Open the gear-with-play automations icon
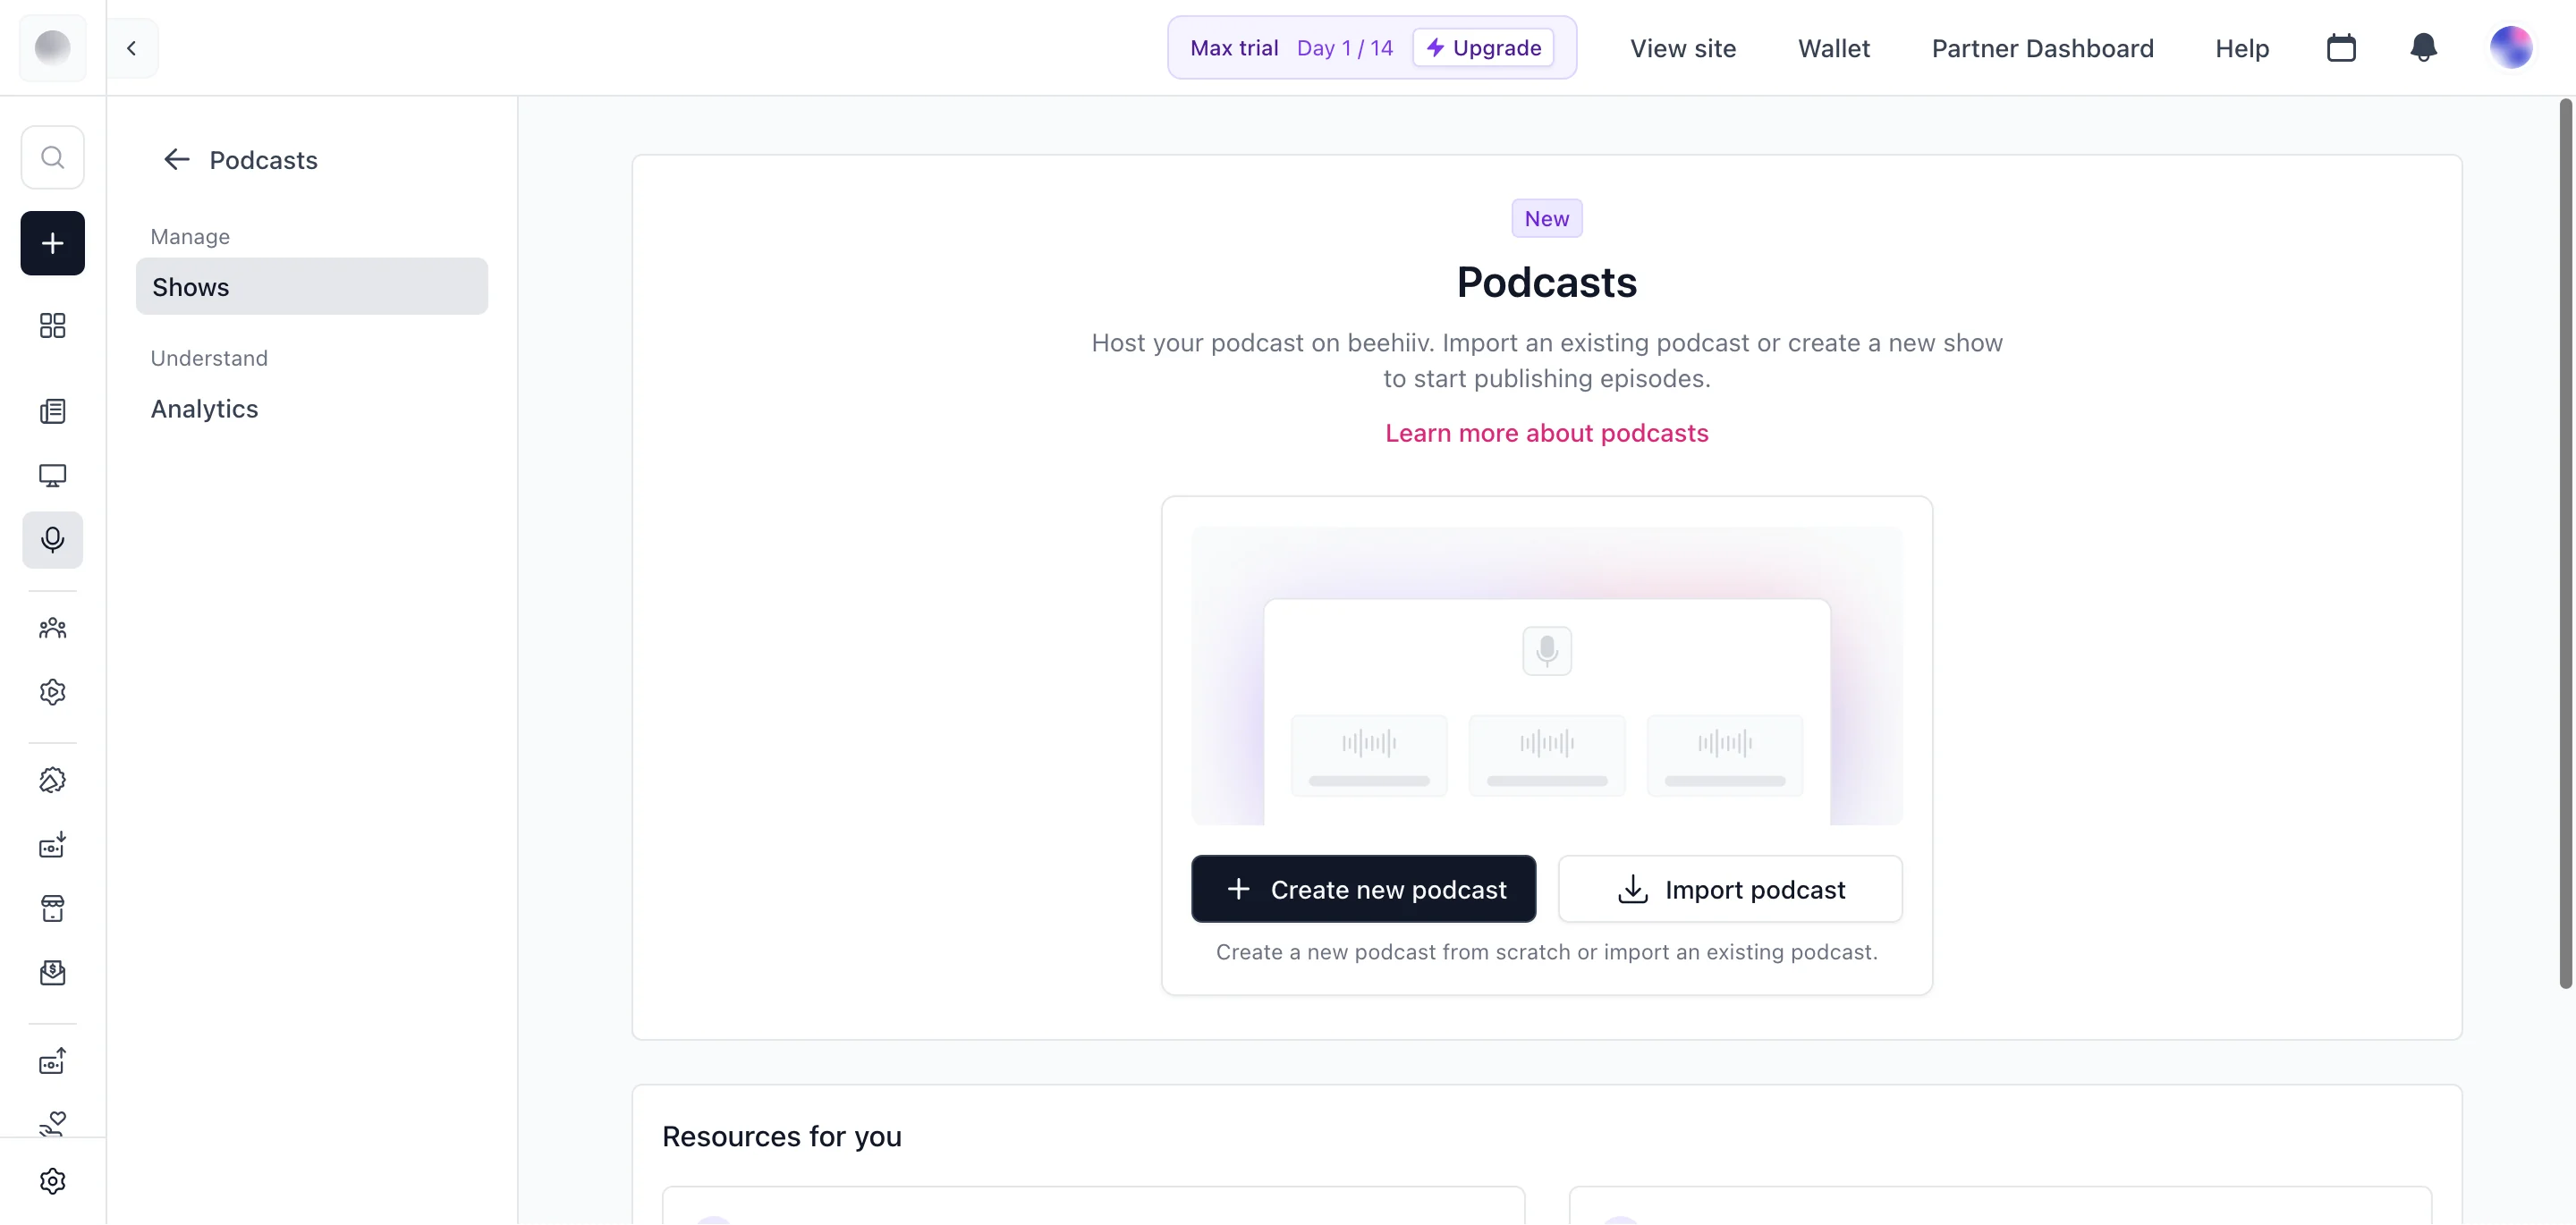Image resolution: width=2576 pixels, height=1225 pixels. coord(52,692)
